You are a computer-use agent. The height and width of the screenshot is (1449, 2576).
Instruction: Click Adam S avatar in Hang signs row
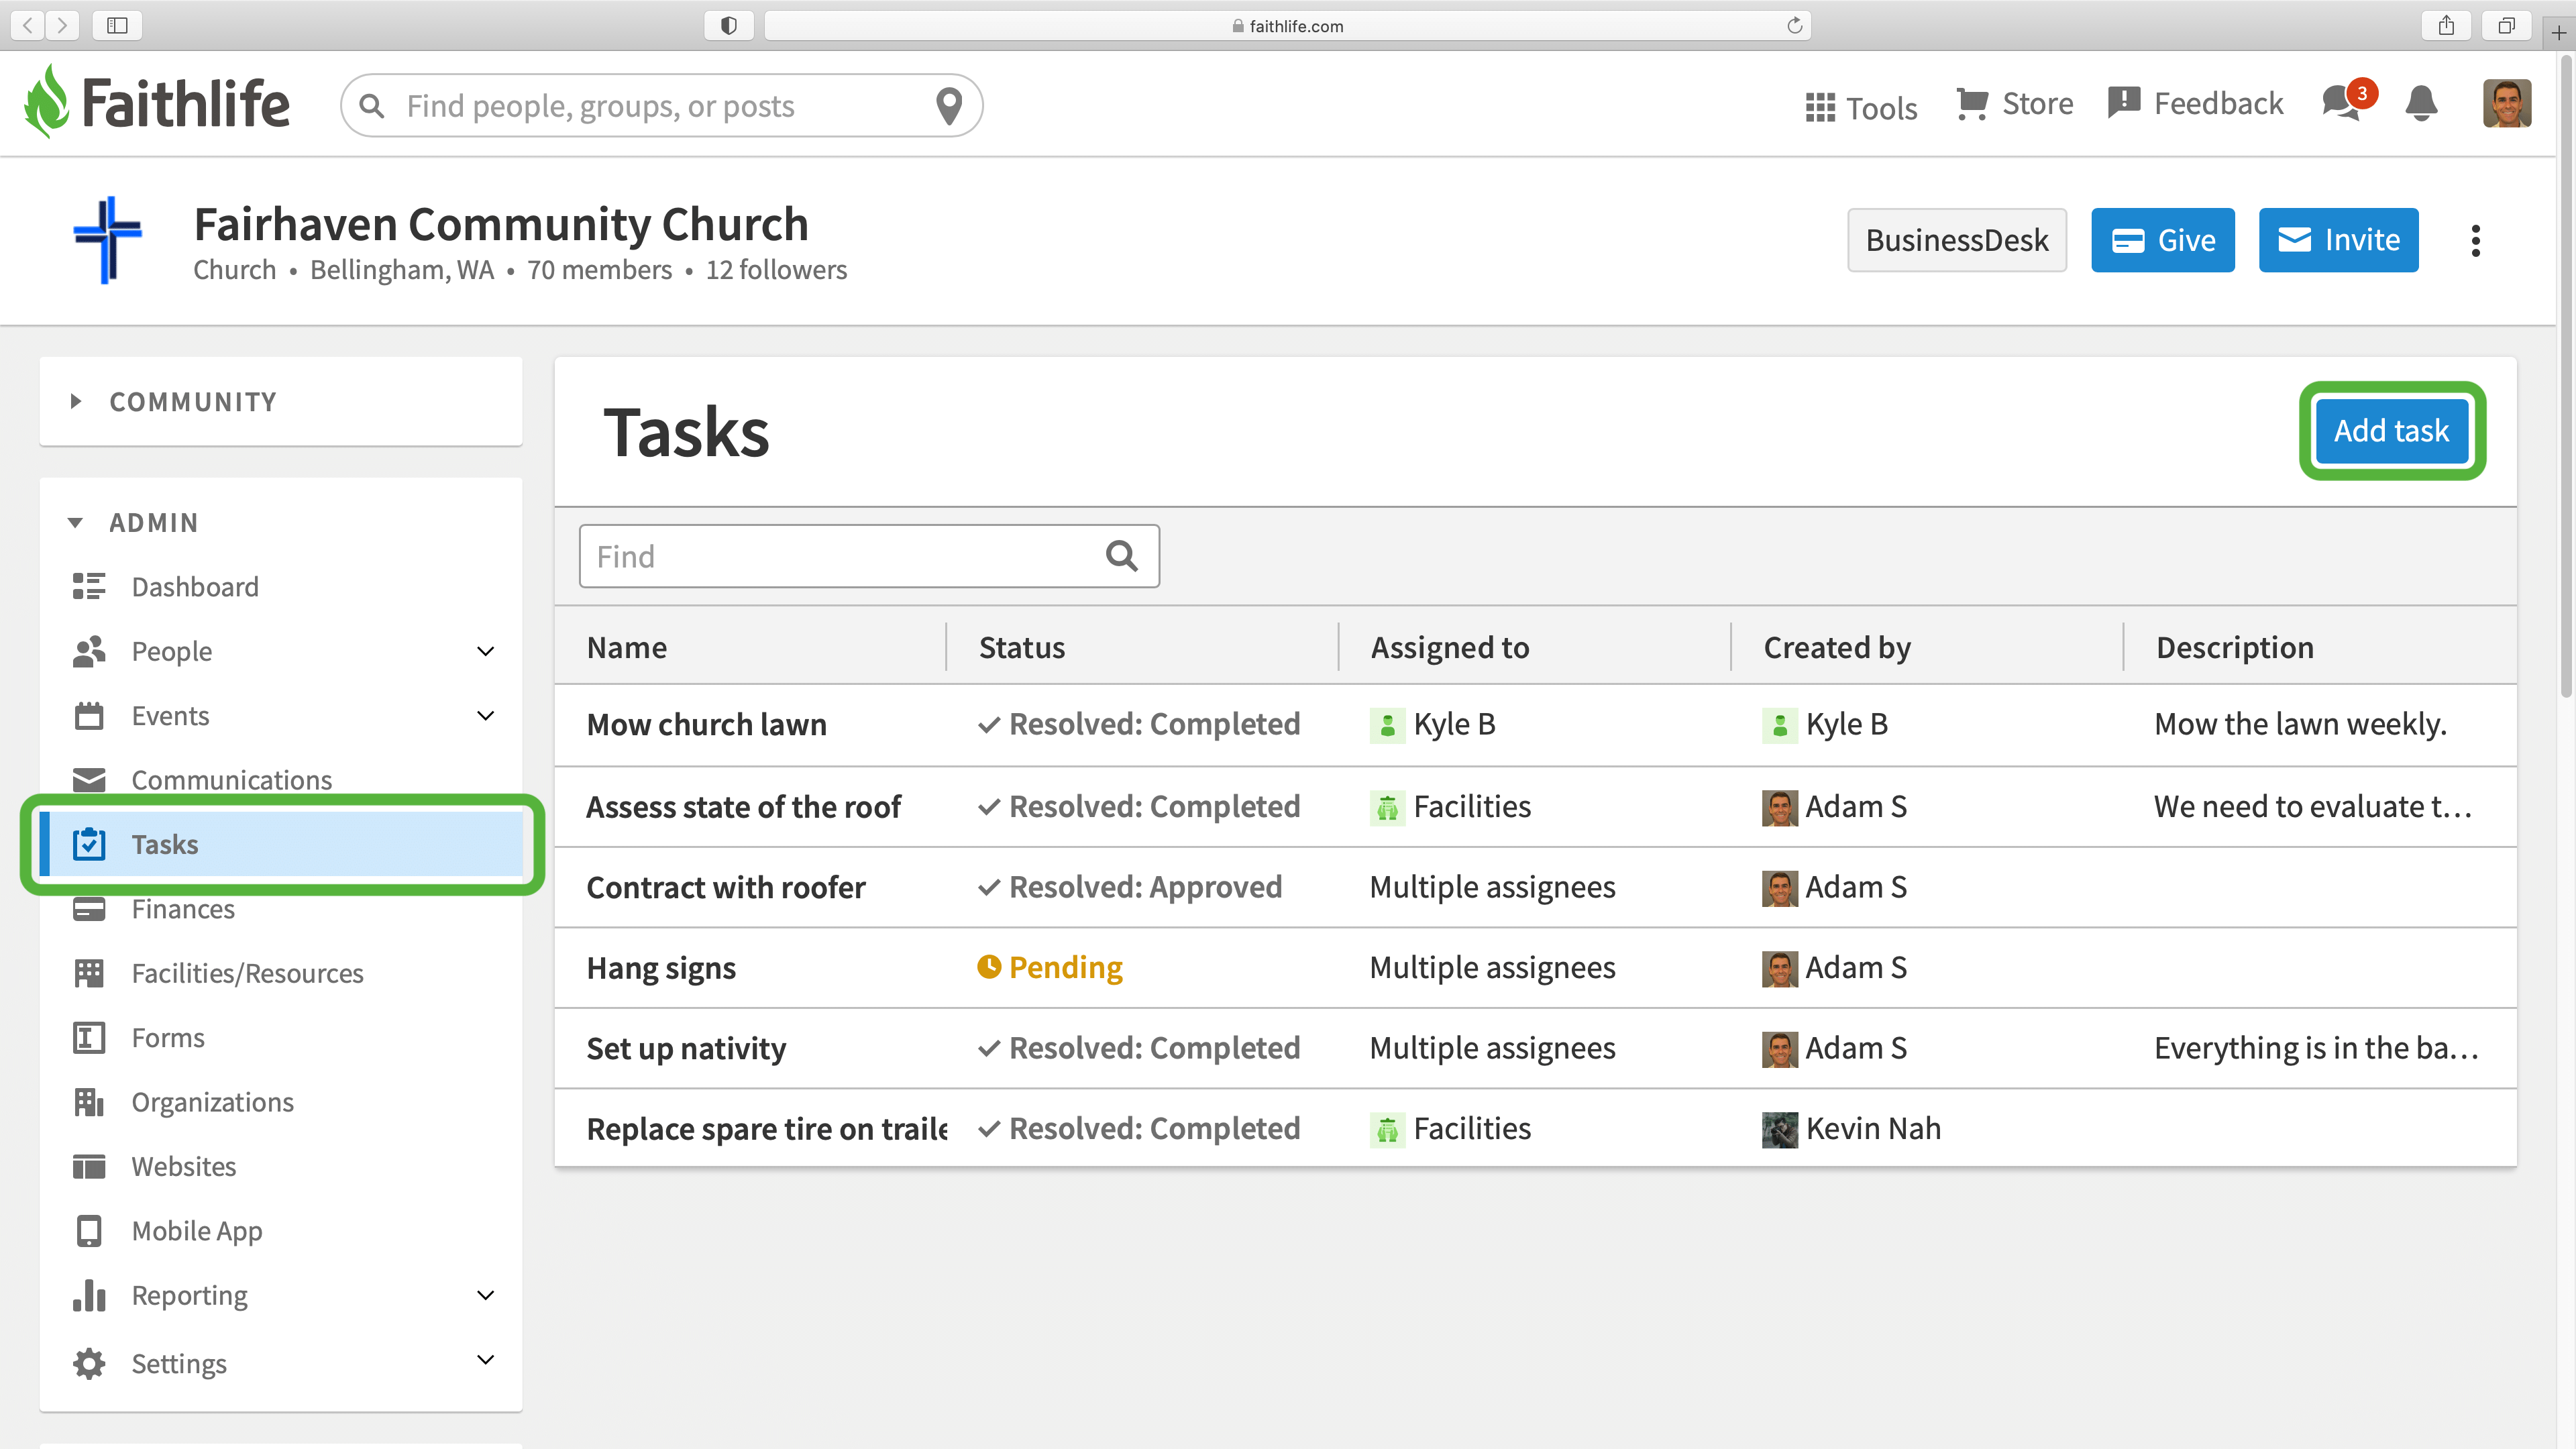[1779, 969]
